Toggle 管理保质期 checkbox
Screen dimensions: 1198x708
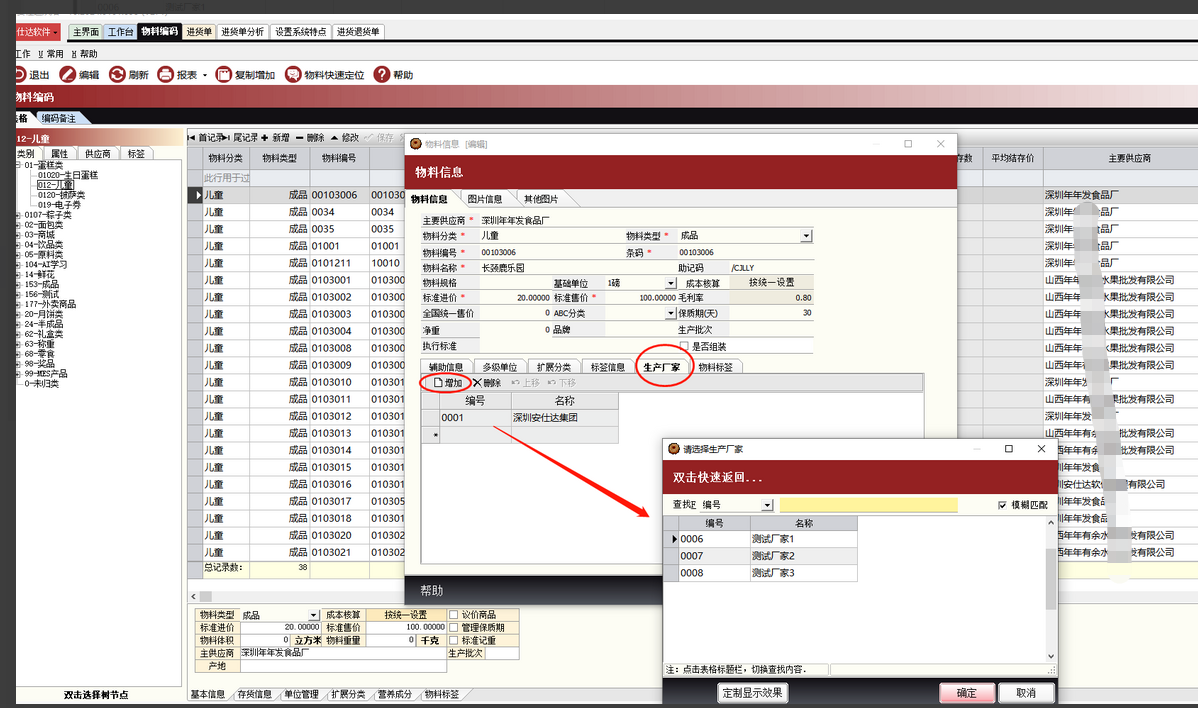(454, 628)
